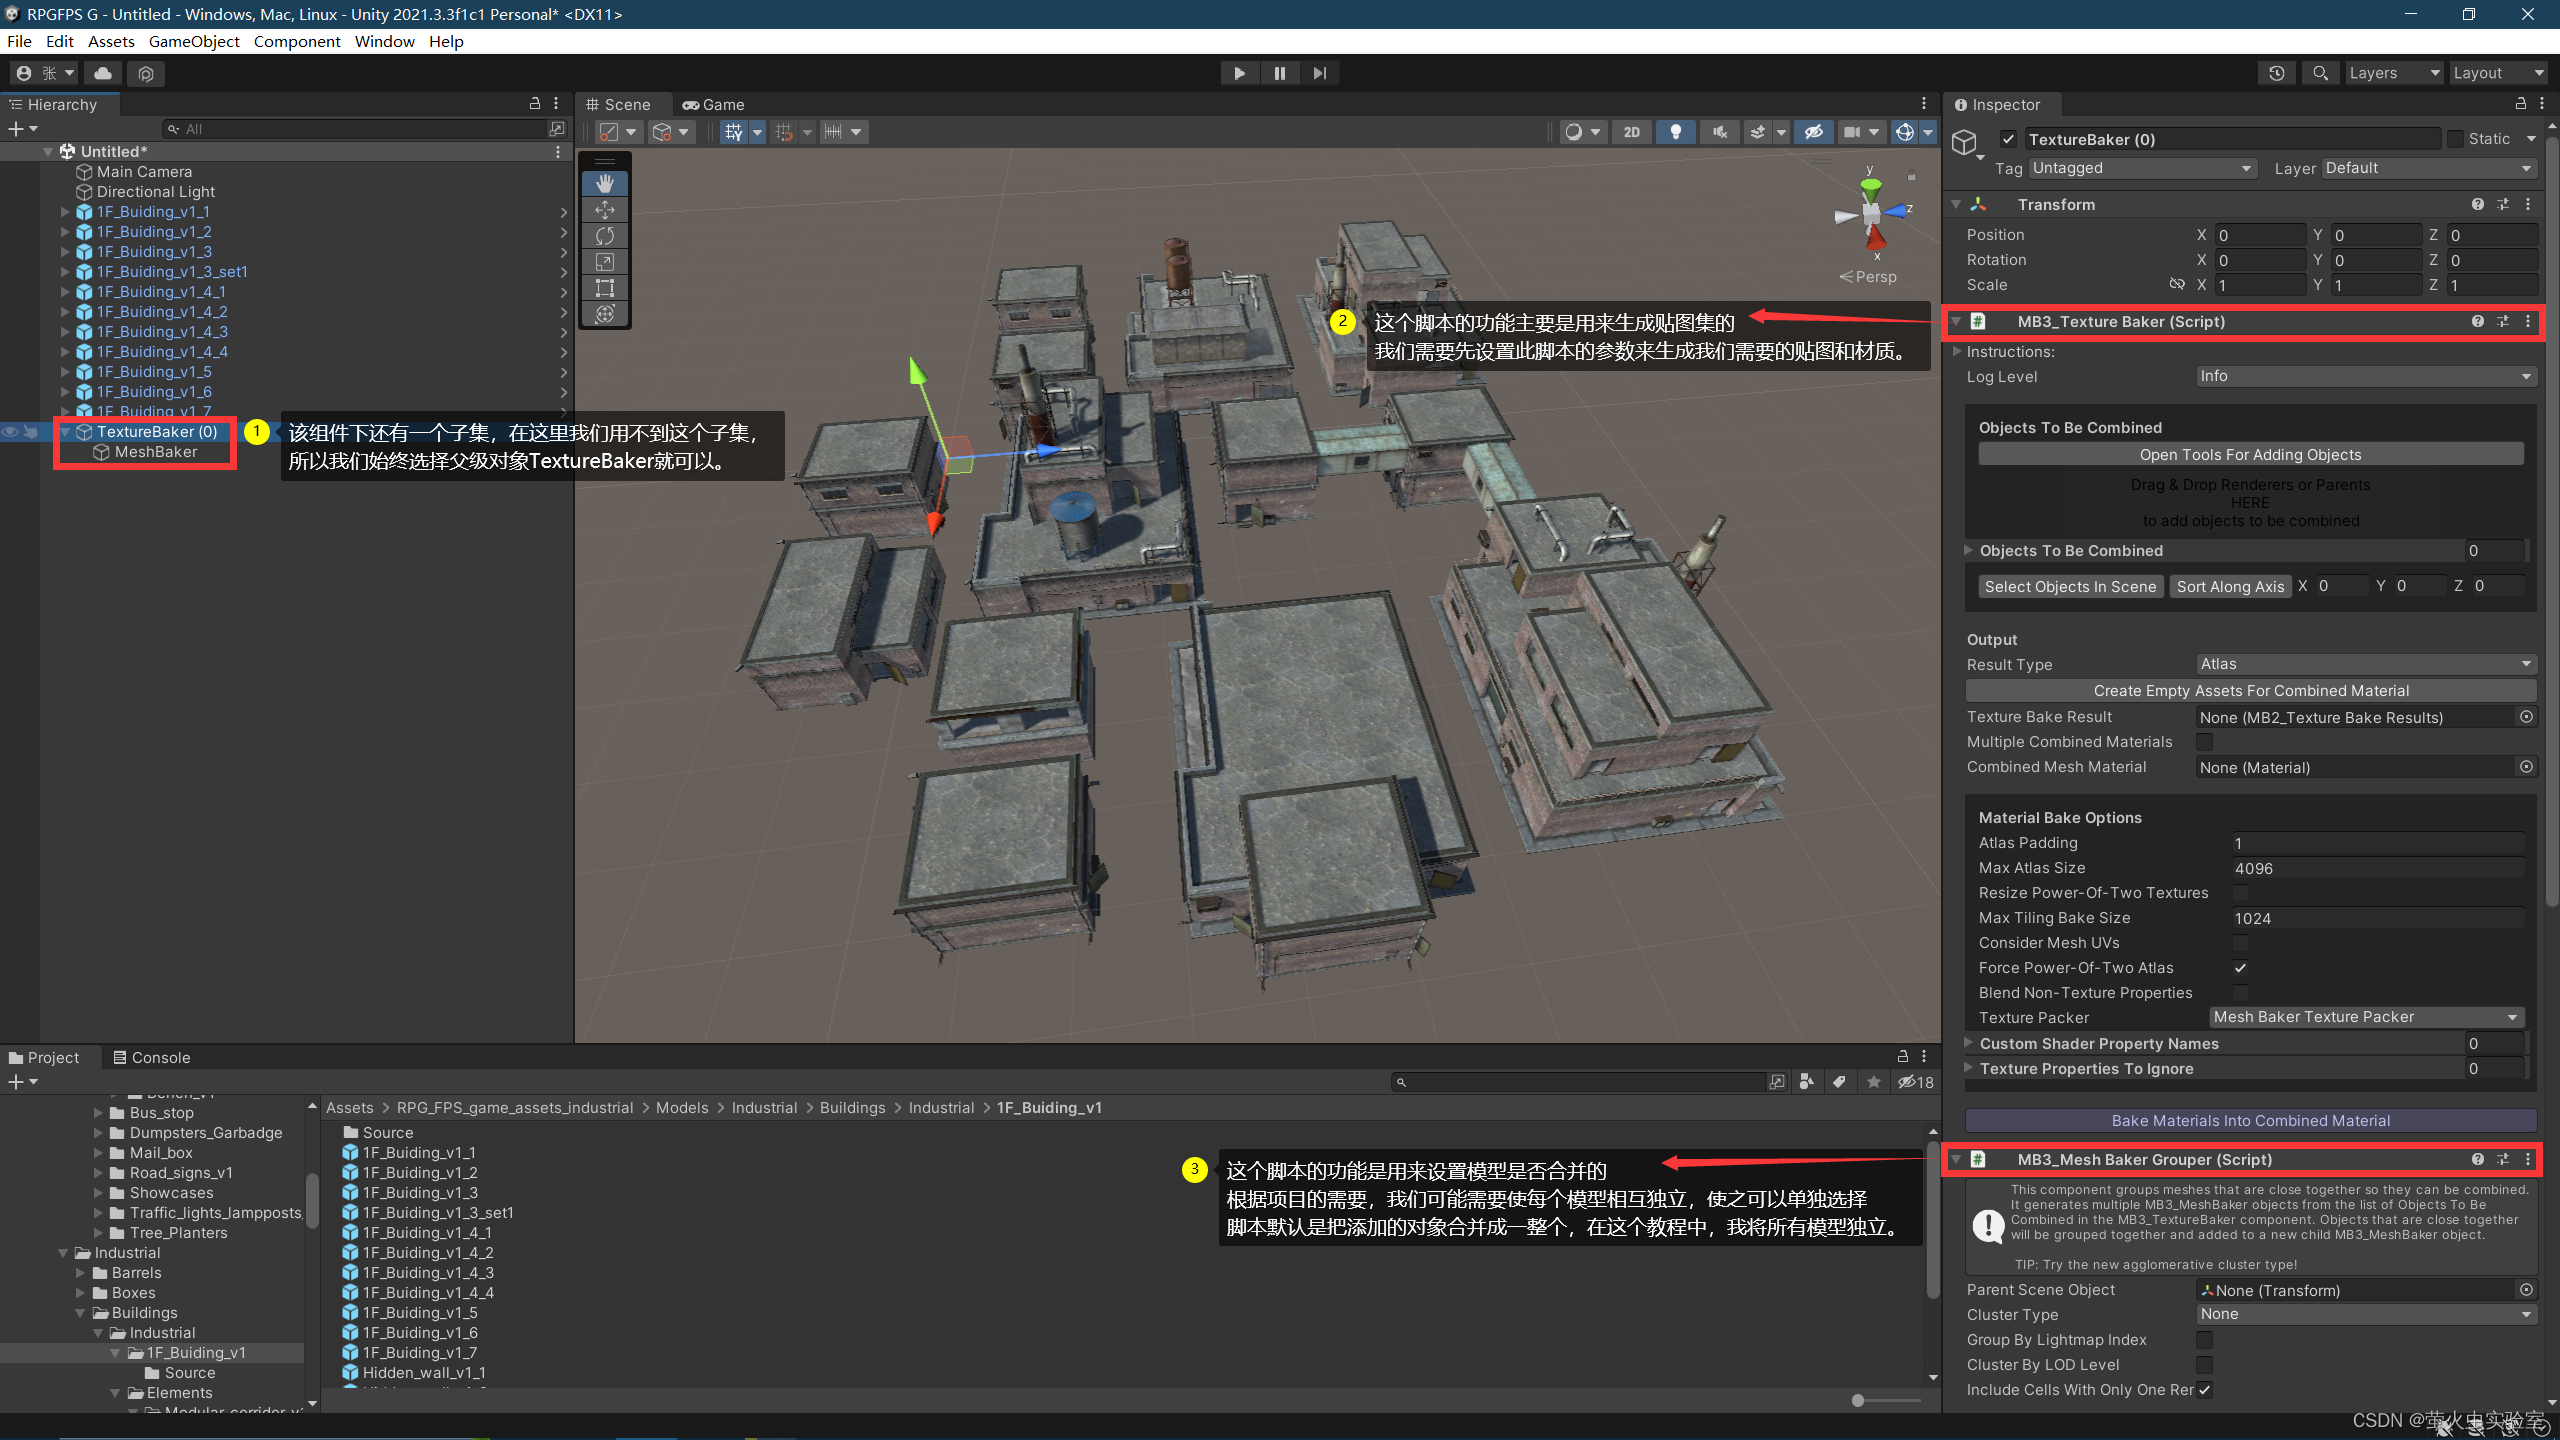Viewport: 2560px width, 1440px height.
Task: Toggle scene lighting bulb icon
Action: [1676, 132]
